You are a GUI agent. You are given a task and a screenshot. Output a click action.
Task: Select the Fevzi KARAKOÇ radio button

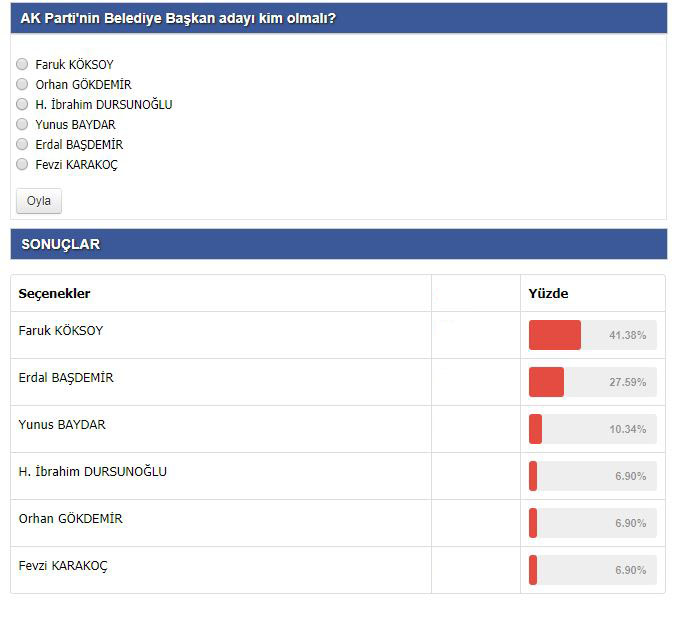(23, 165)
